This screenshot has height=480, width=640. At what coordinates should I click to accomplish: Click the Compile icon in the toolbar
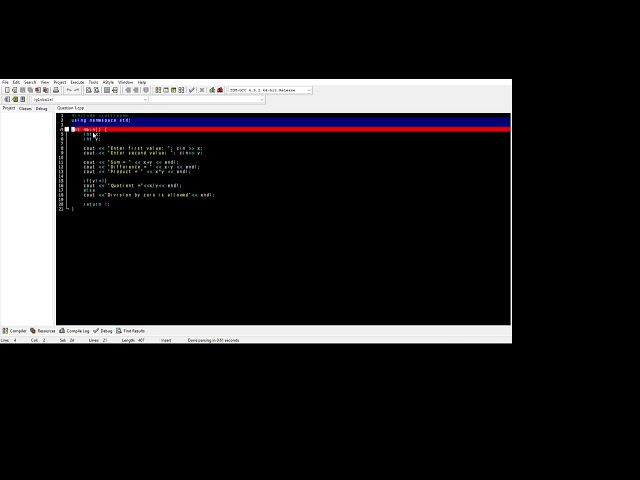(x=158, y=90)
